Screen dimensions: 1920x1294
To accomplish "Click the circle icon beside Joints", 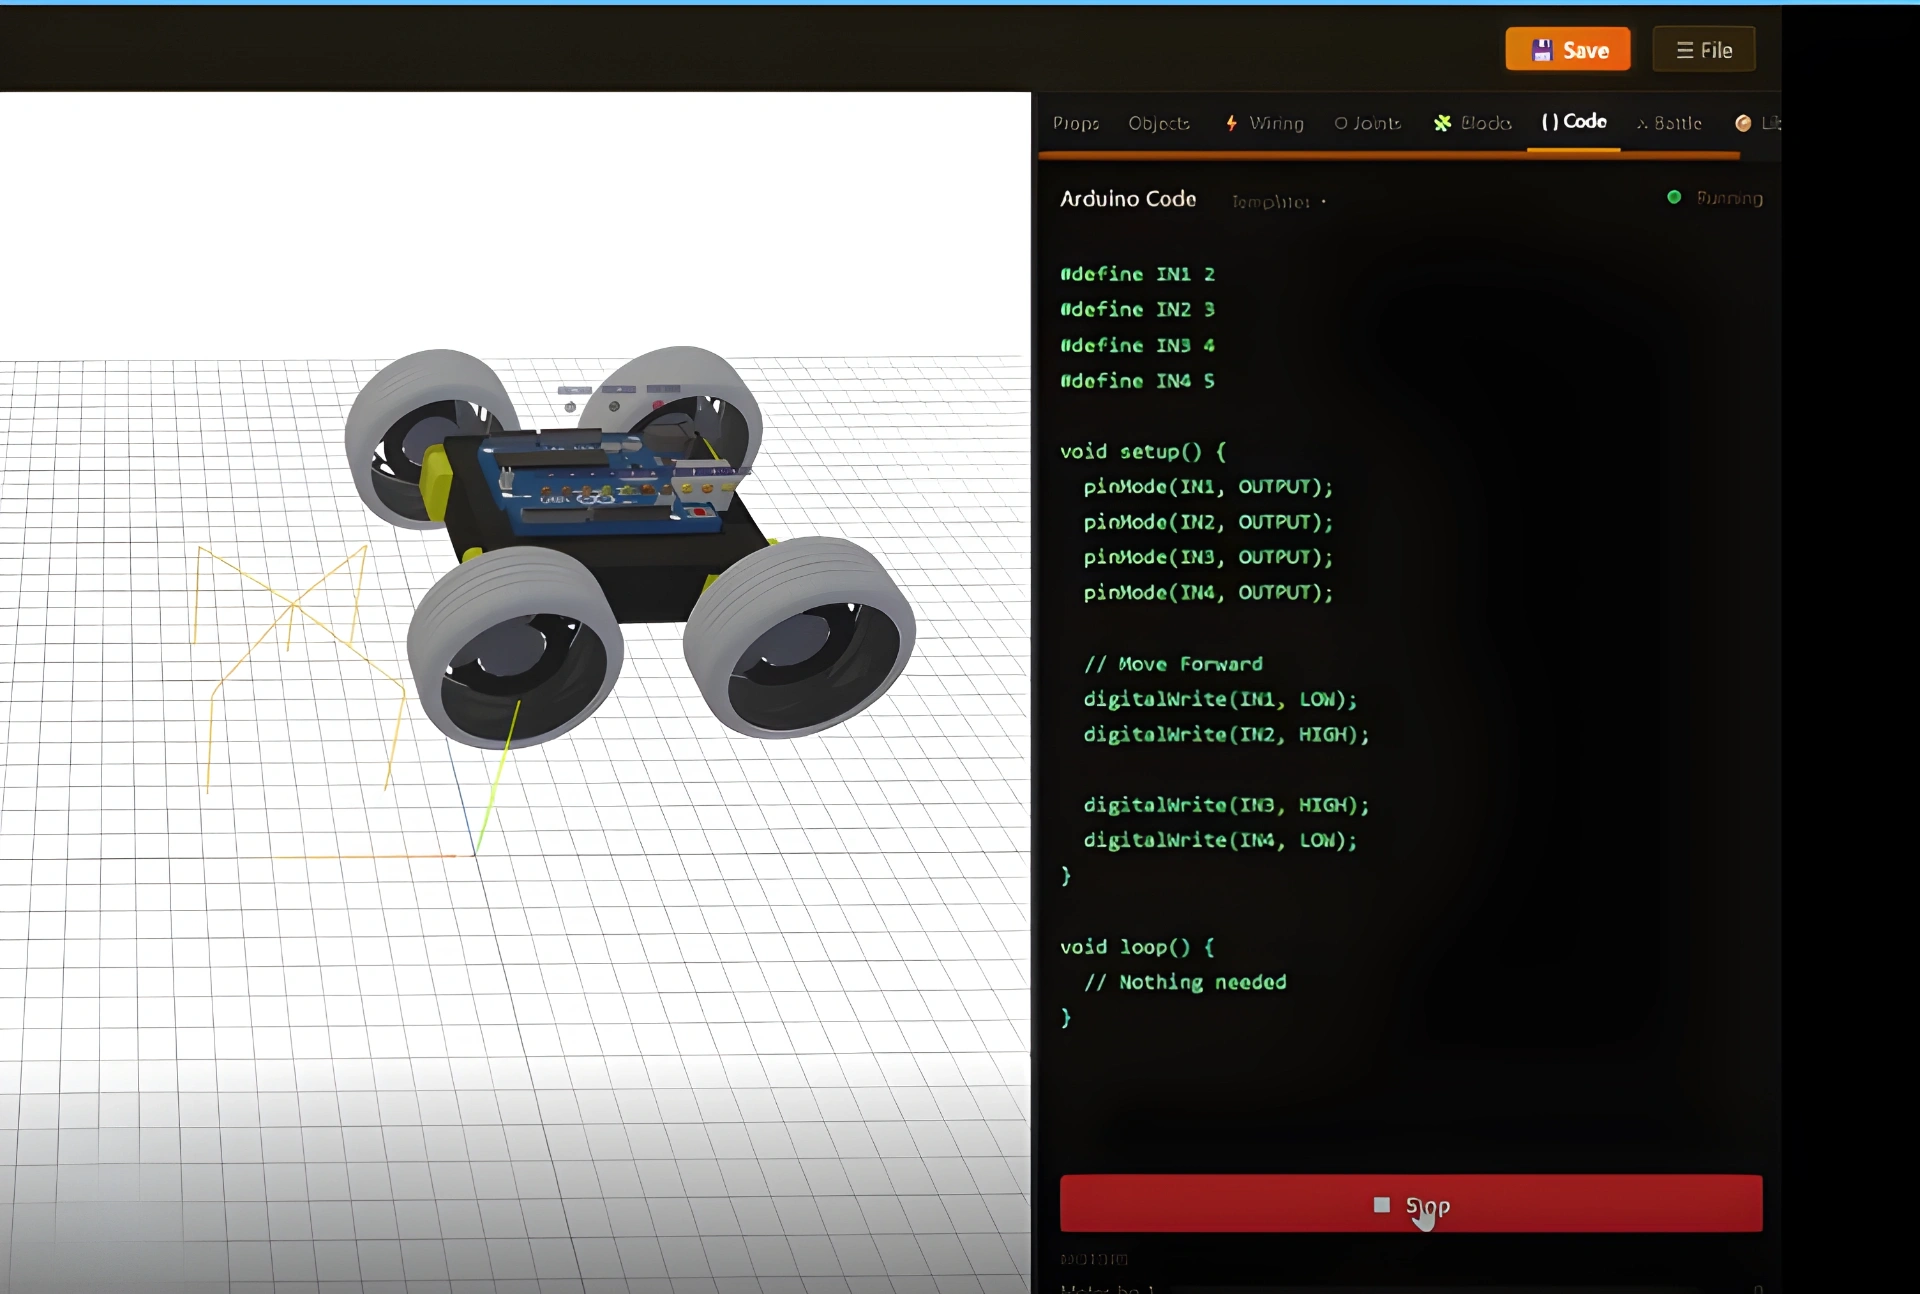I will click(x=1341, y=123).
